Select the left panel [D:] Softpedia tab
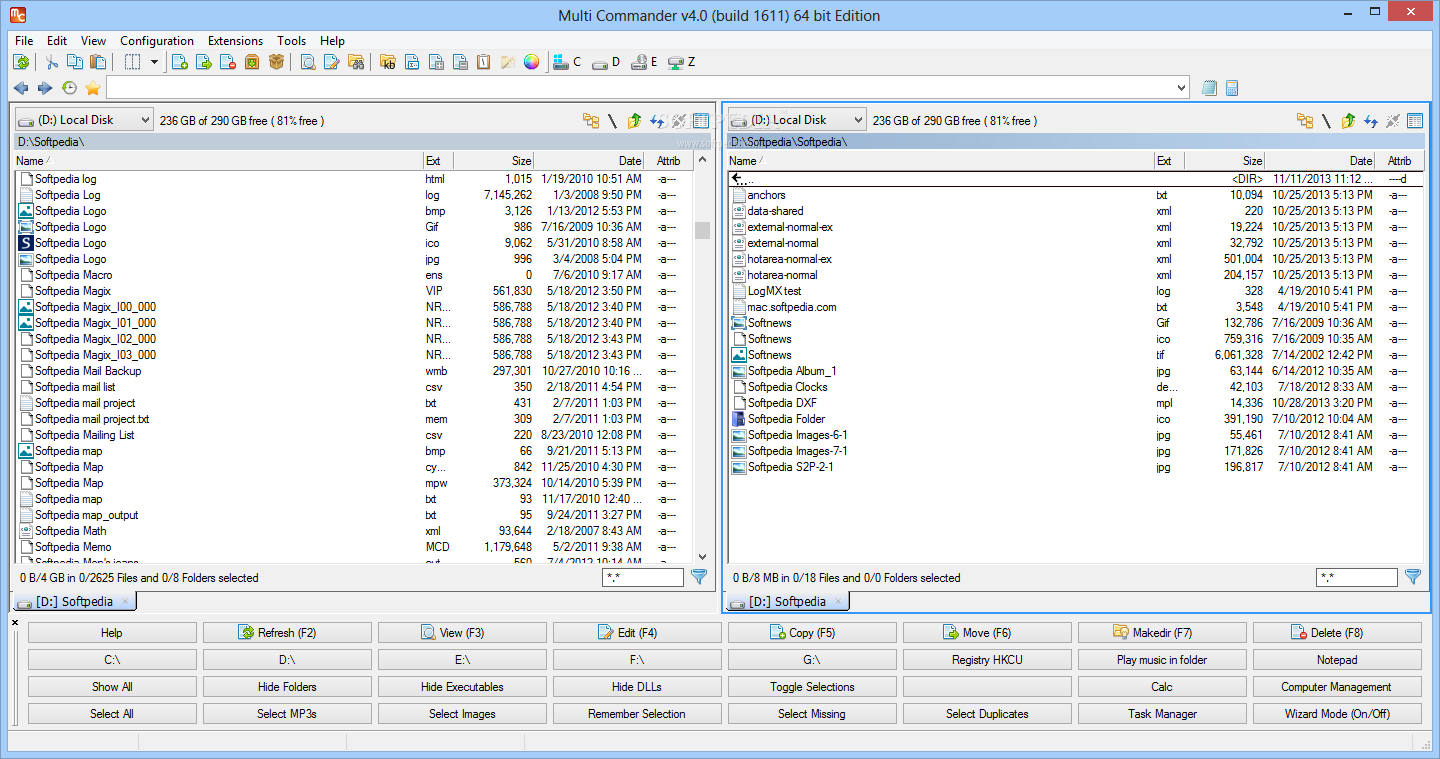Image resolution: width=1440 pixels, height=759 pixels. point(75,601)
